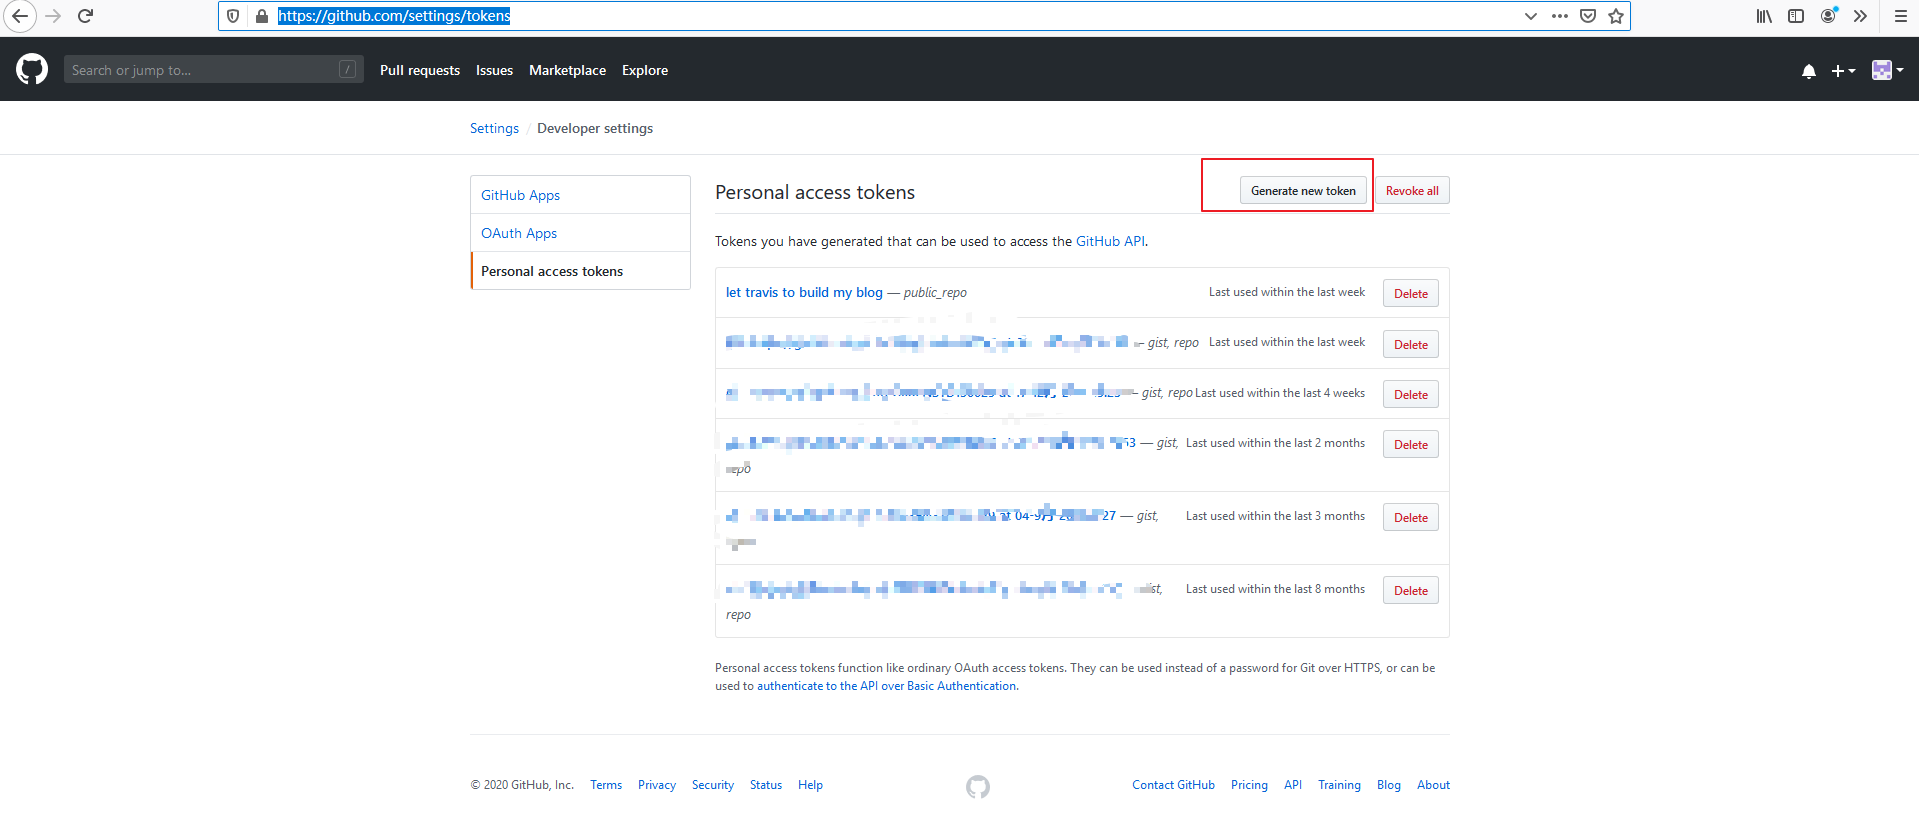Screen dimensions: 1919x821
Task: Delete the travis blog token
Action: 1411,294
